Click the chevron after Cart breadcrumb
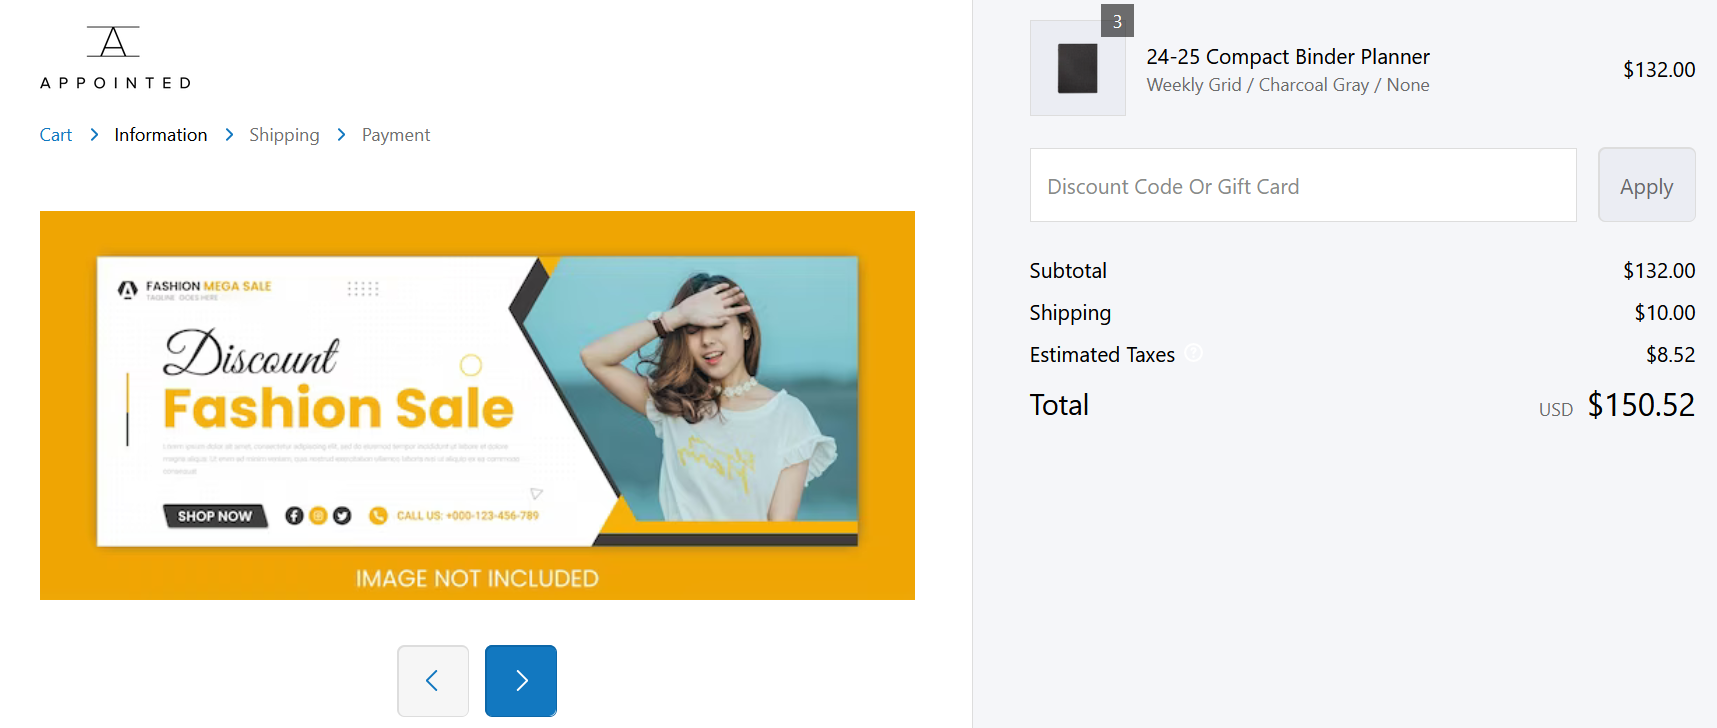 click(x=94, y=135)
